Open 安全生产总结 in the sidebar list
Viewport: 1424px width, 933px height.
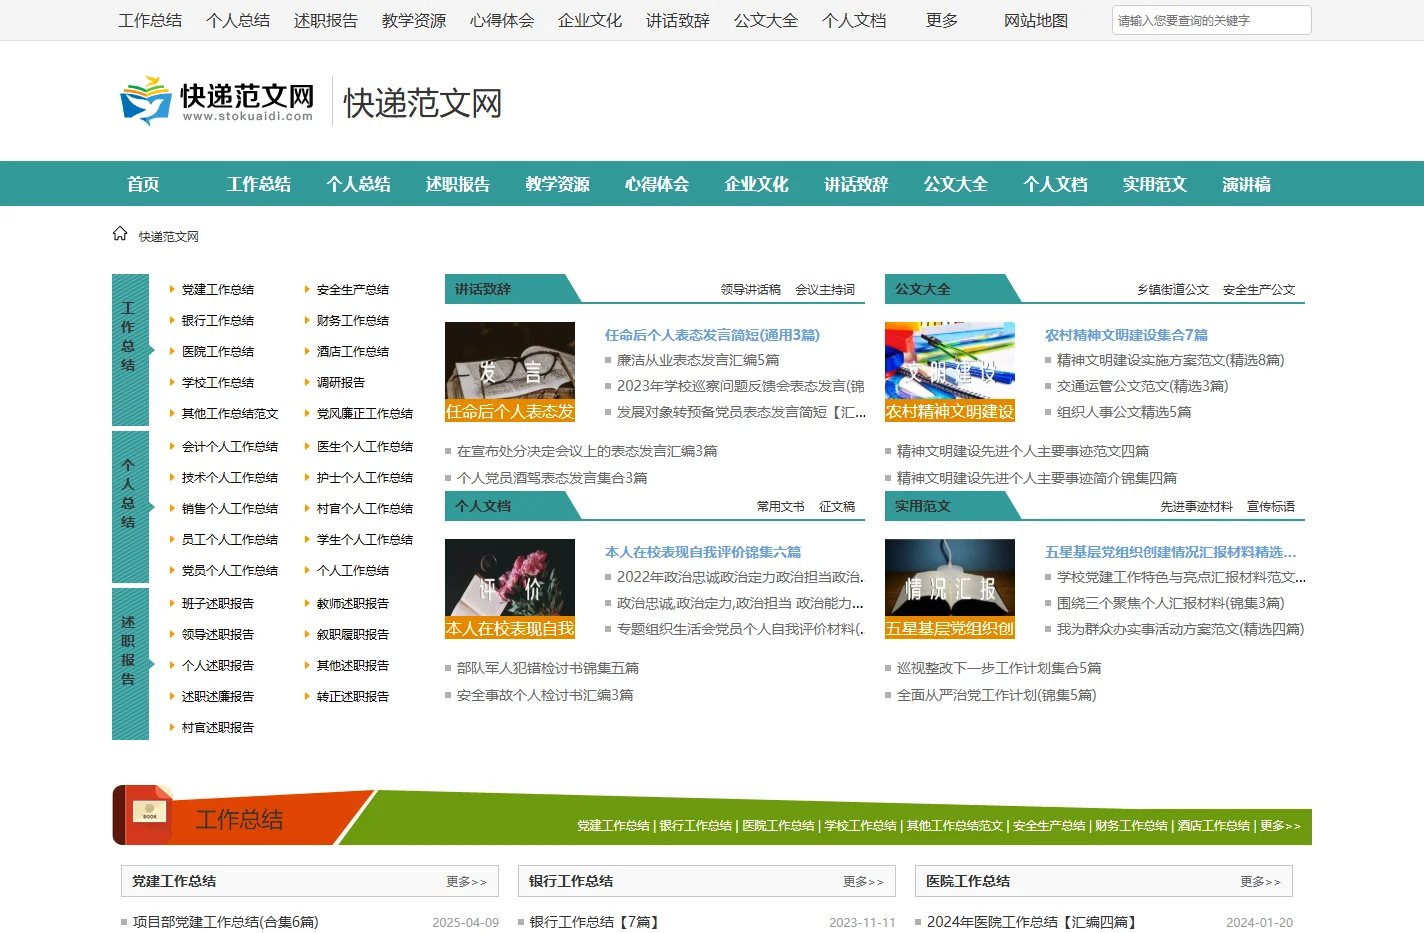click(x=353, y=289)
